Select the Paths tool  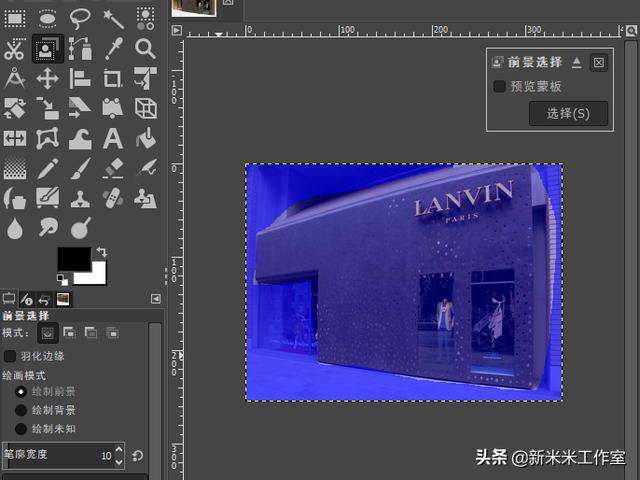click(x=80, y=49)
